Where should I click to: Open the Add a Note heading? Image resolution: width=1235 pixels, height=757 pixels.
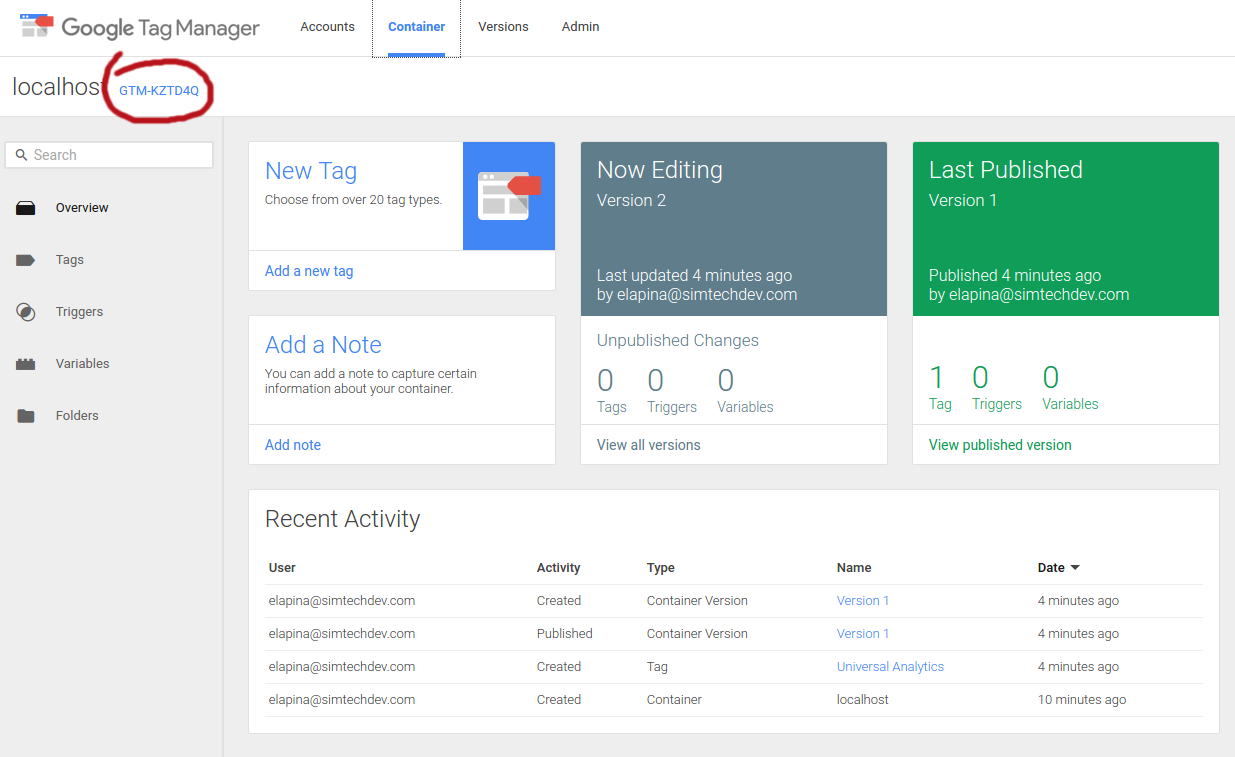pos(323,345)
